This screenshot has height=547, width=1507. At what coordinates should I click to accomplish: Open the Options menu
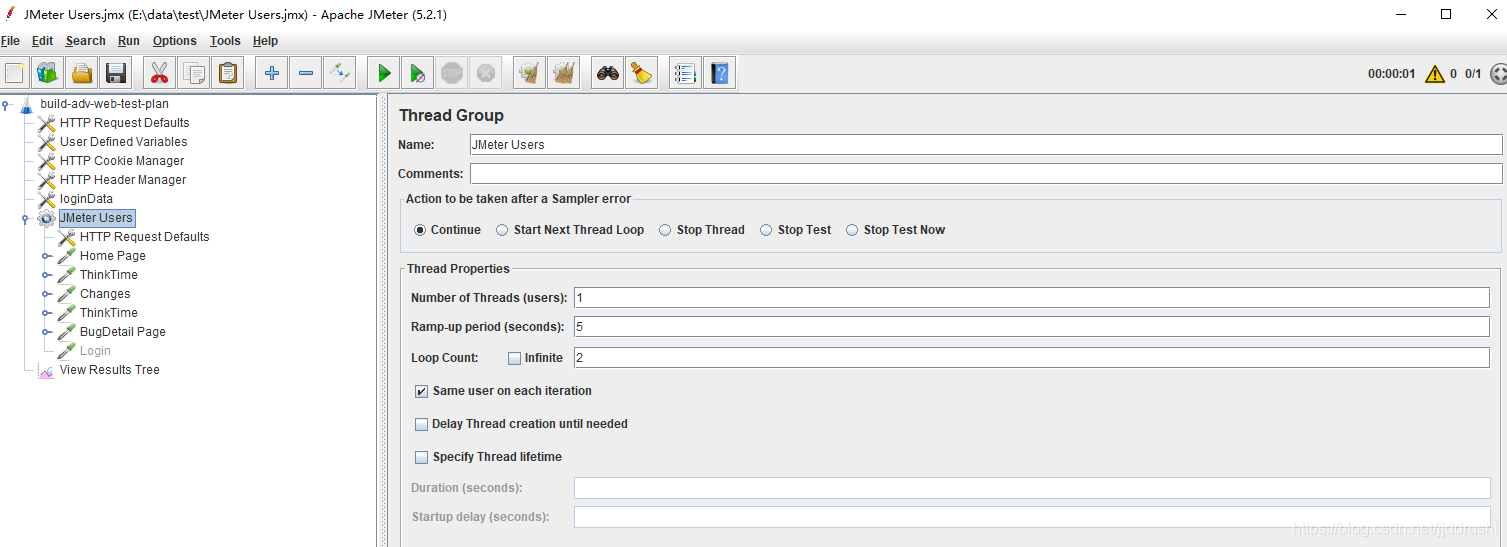coord(175,41)
